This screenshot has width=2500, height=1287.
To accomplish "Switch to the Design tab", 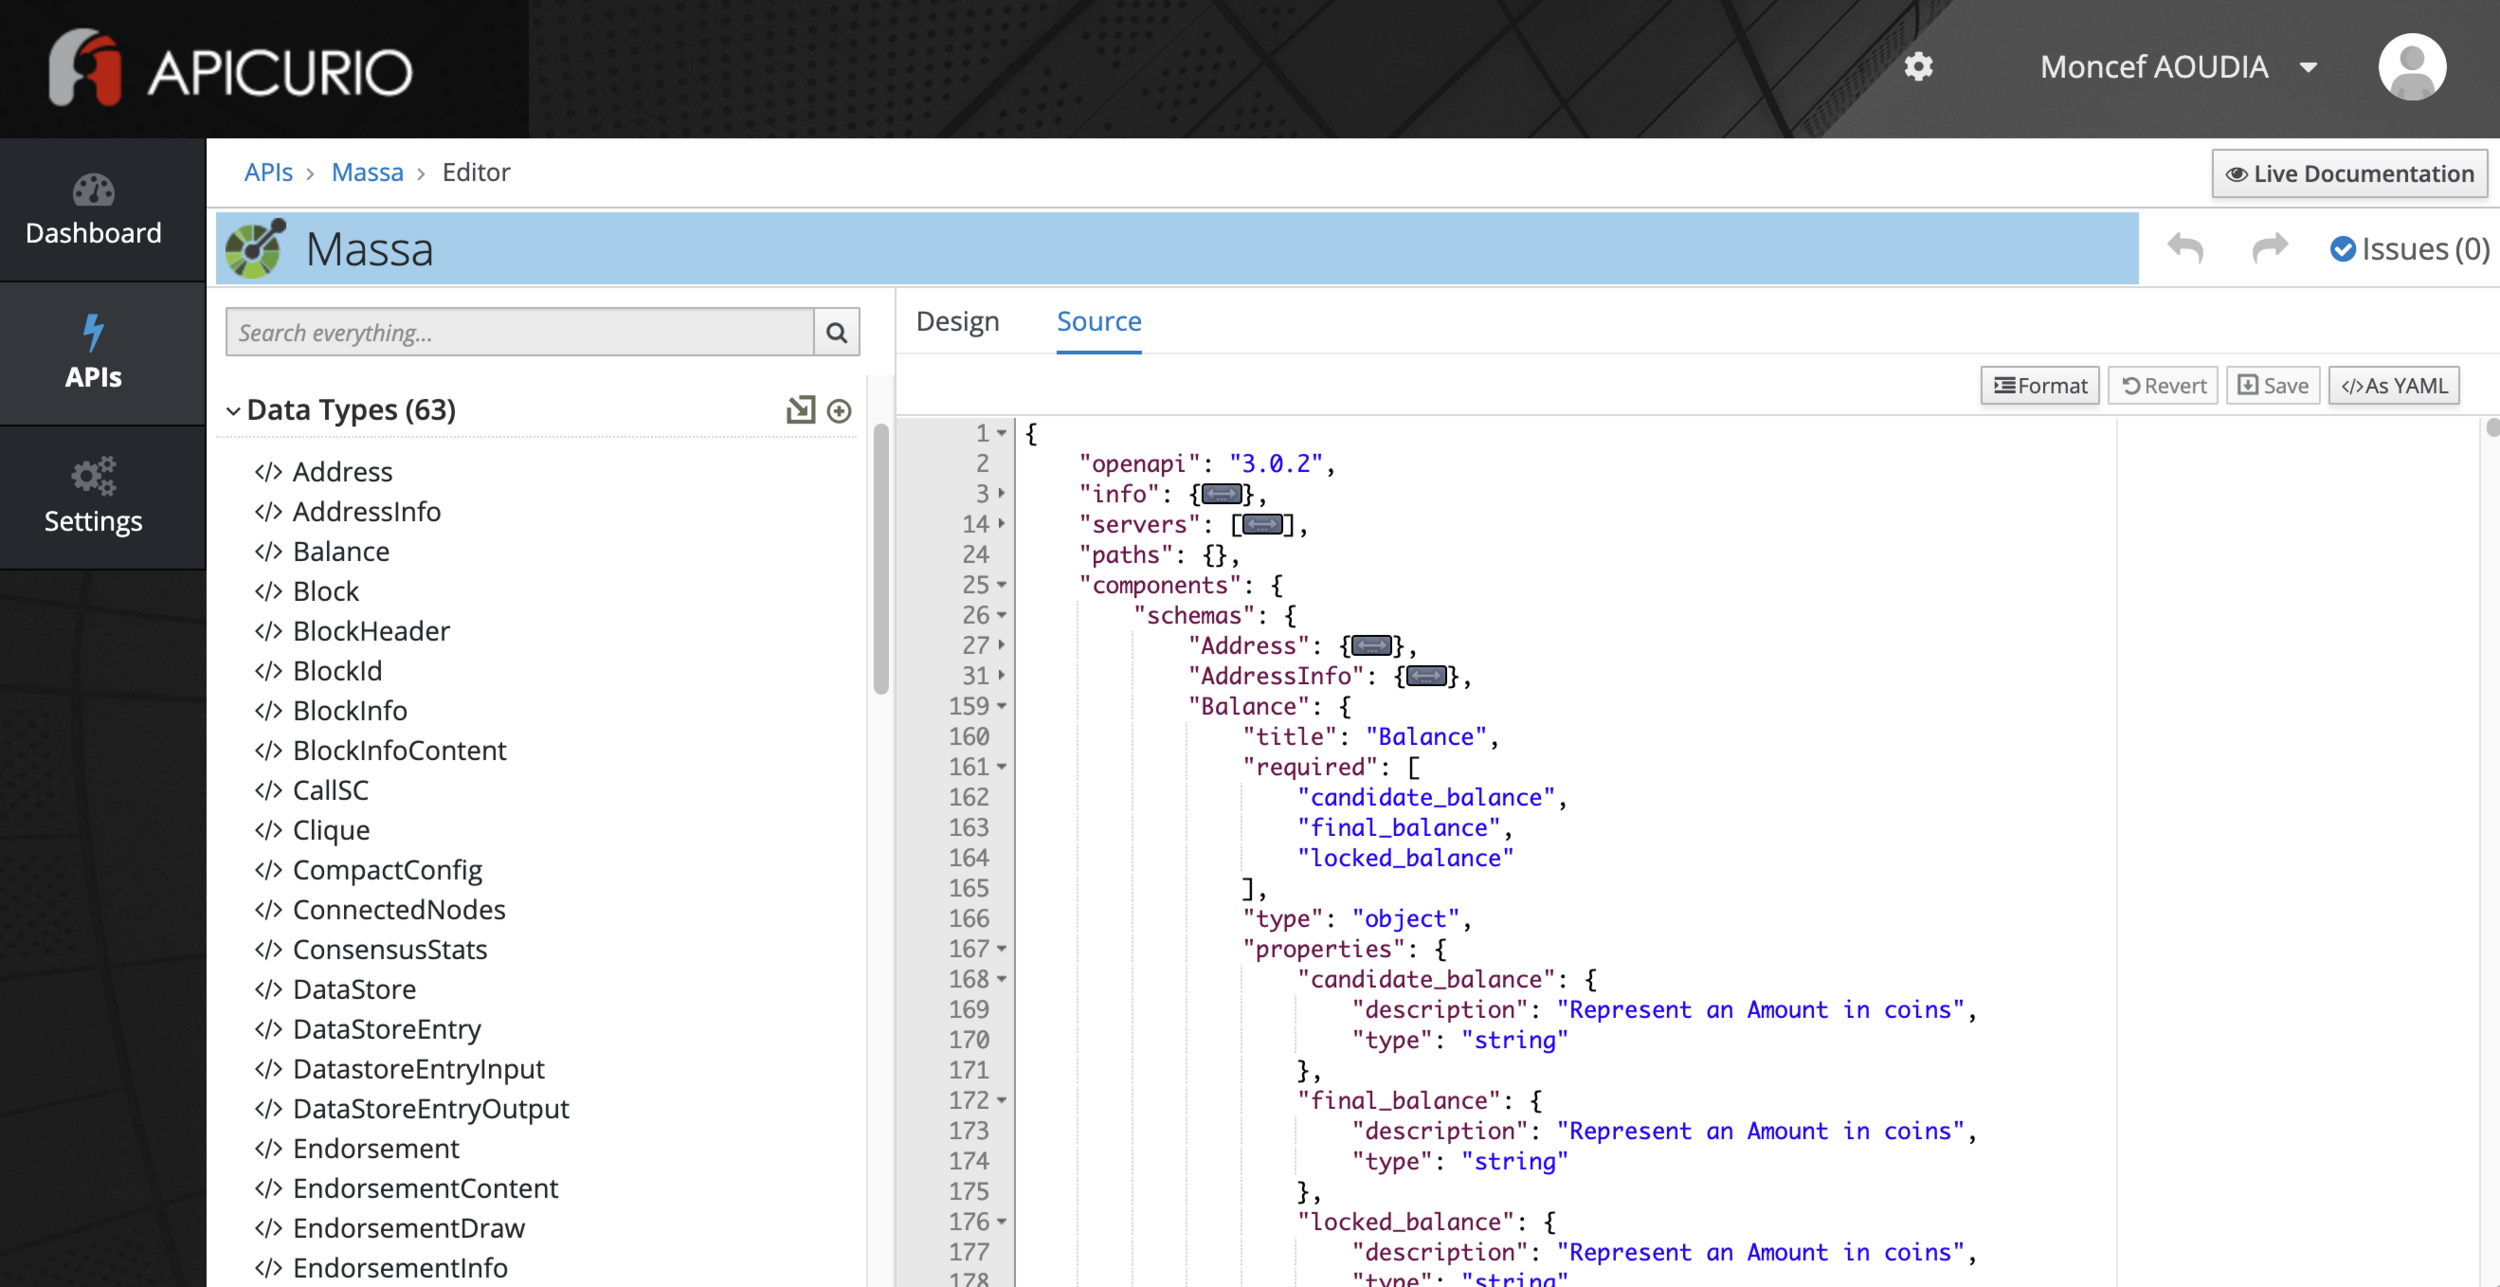I will 957,322.
